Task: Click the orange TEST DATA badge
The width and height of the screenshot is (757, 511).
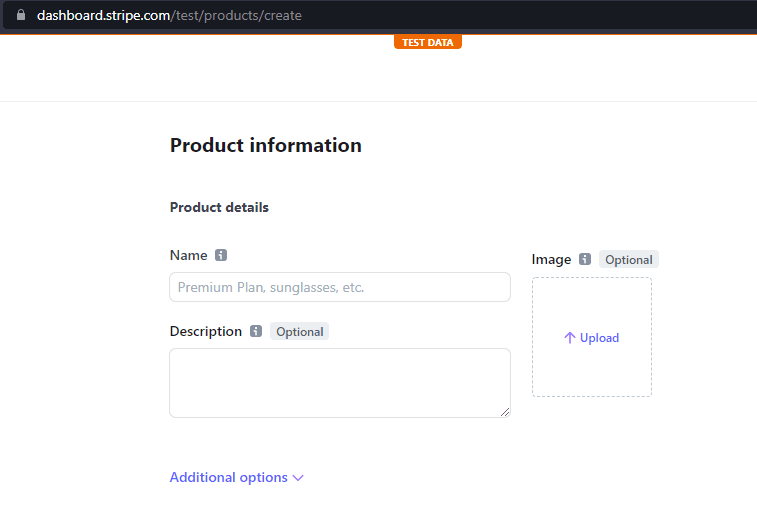Action: 427,42
